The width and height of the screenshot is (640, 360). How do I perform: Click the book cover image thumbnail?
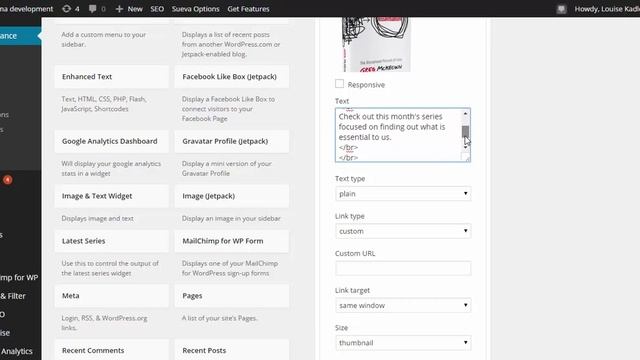click(376, 44)
